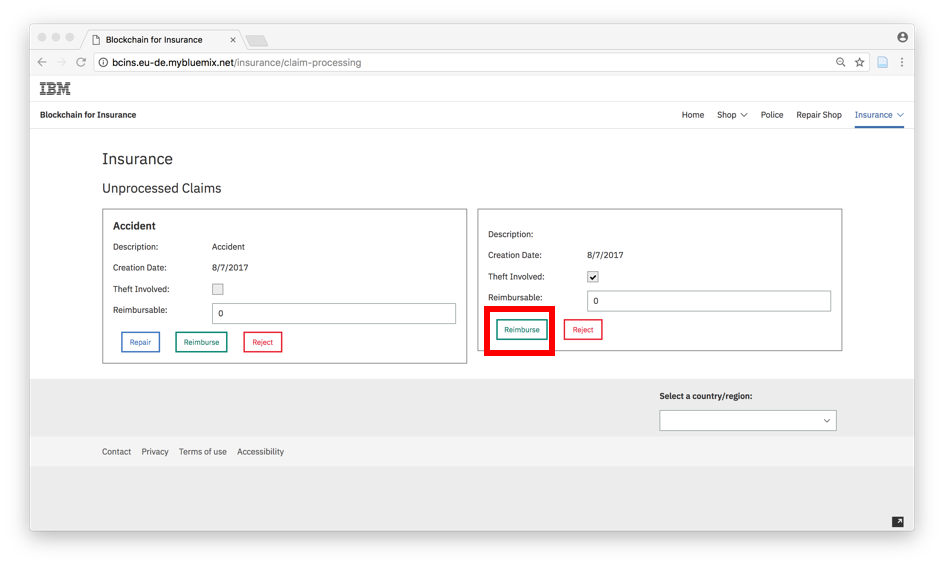This screenshot has height=566, width=944.
Task: Click the blue extension icon in toolbar
Action: (x=883, y=62)
